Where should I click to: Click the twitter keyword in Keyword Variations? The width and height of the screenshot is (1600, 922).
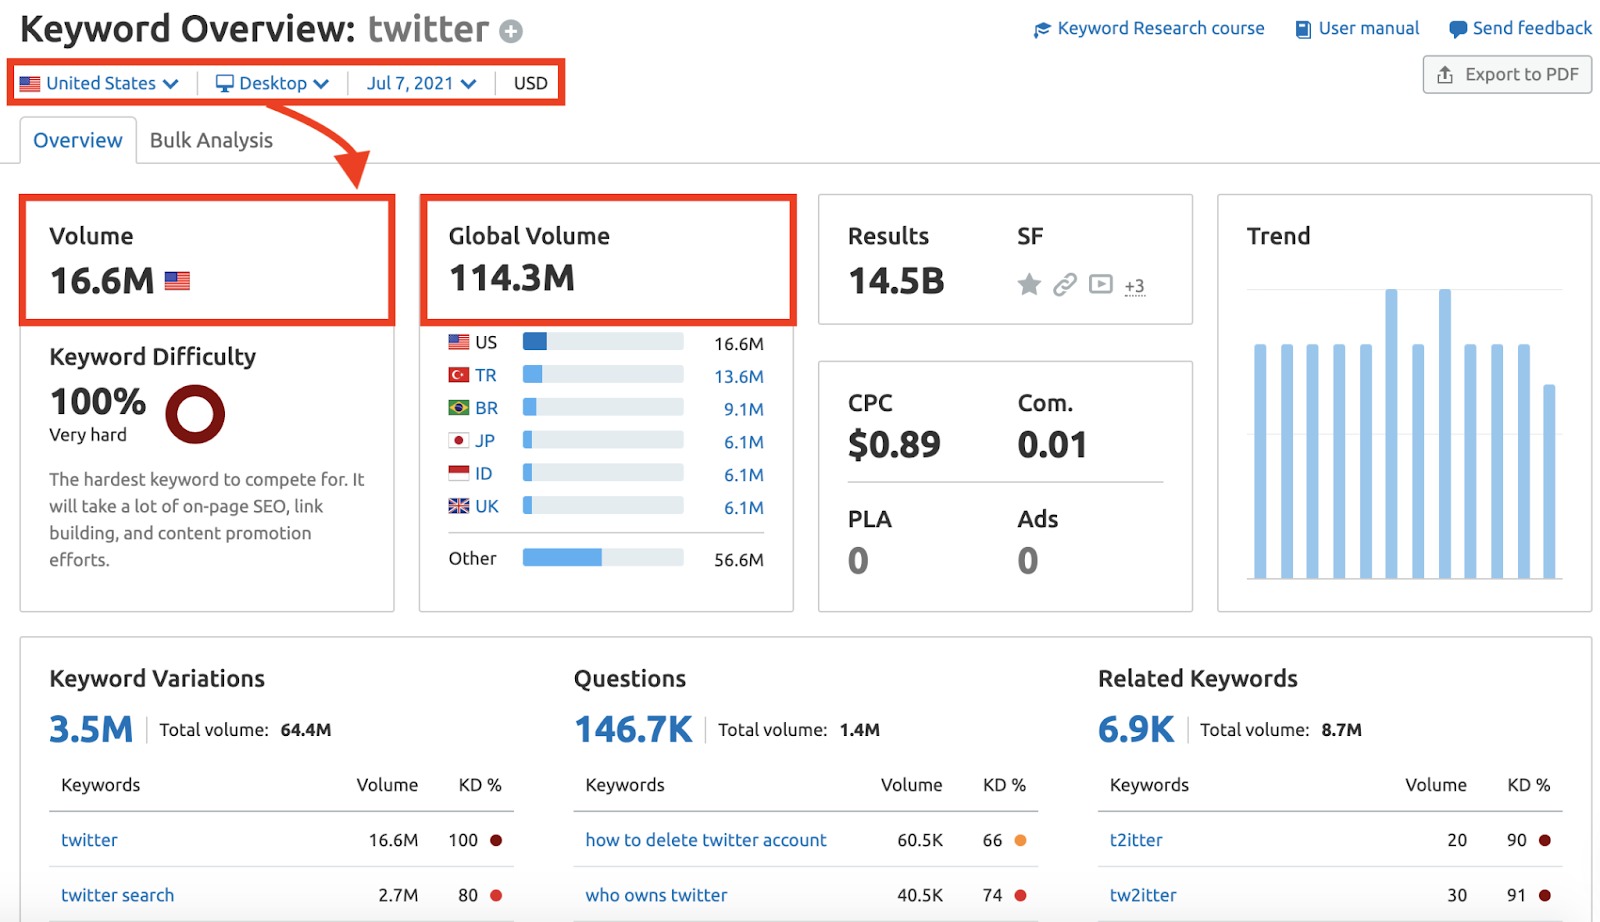[89, 840]
